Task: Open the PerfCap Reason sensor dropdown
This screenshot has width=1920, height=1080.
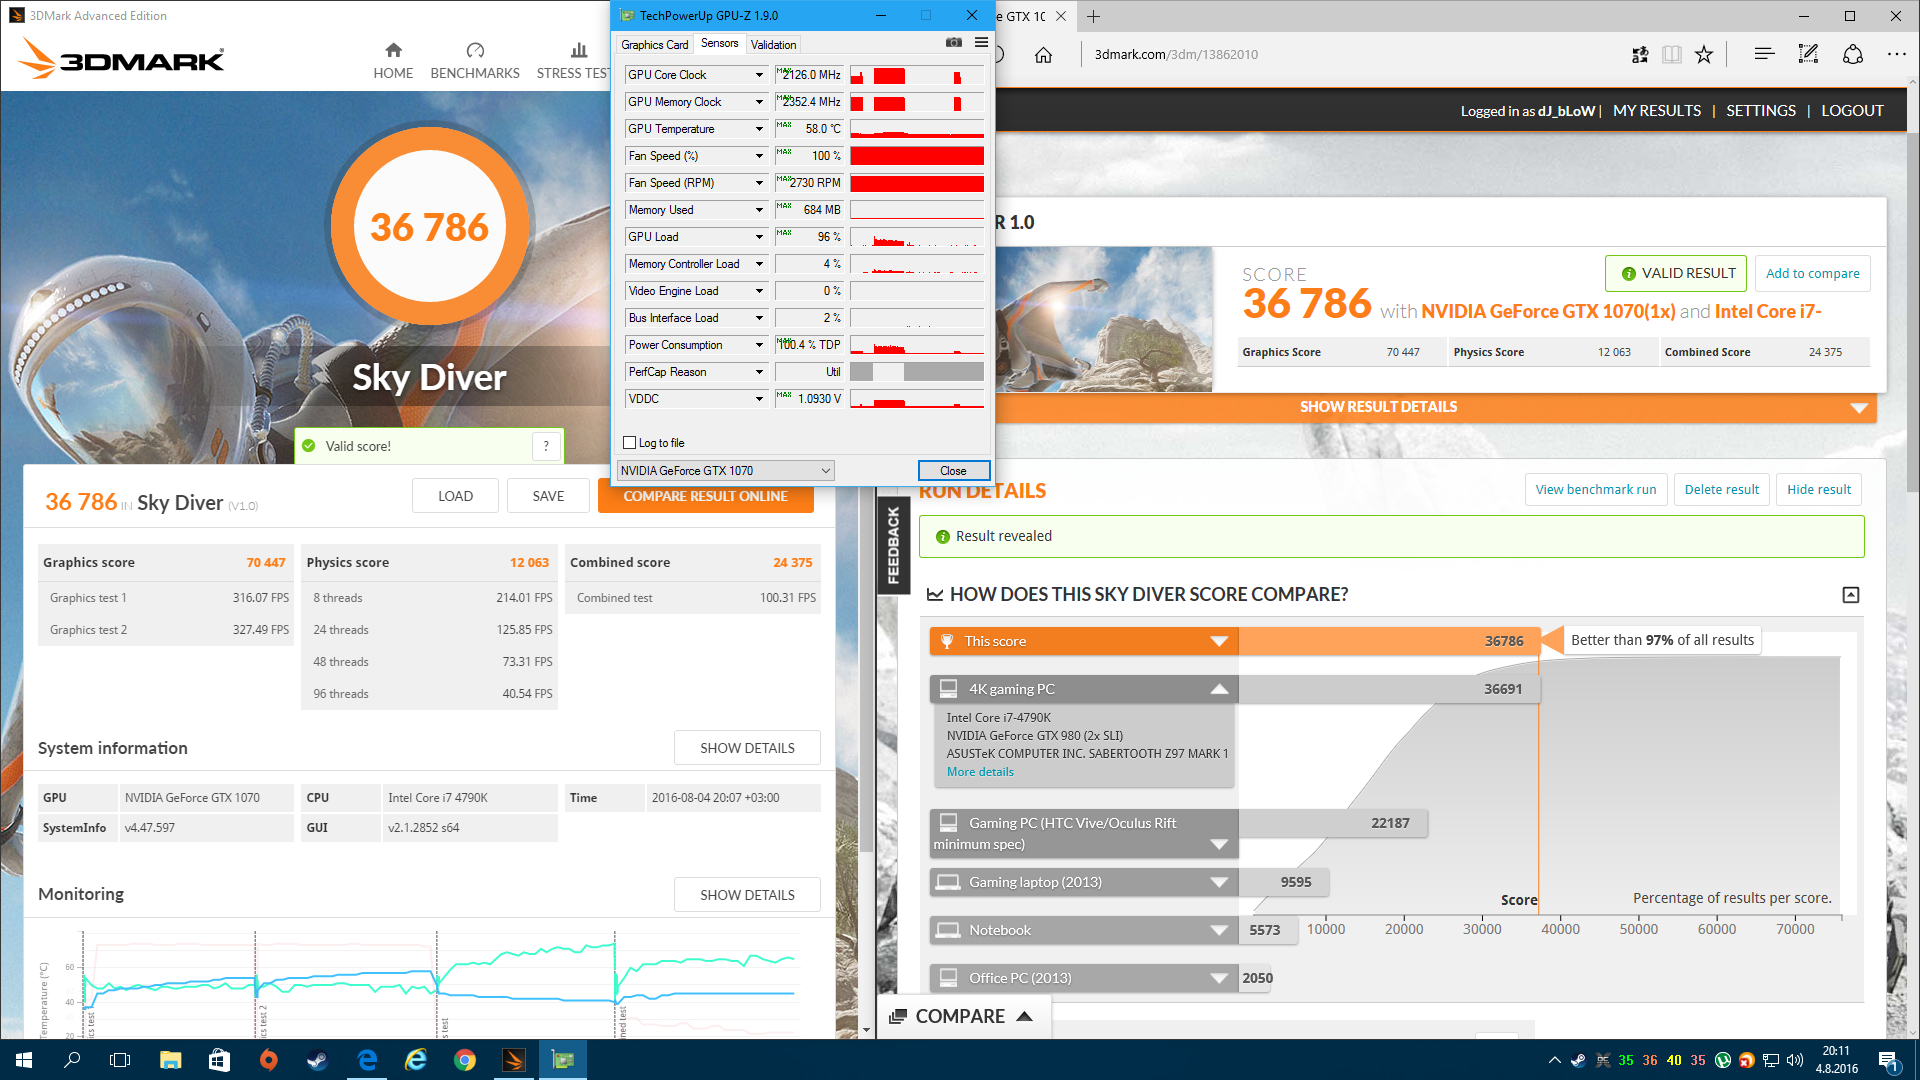Action: [759, 372]
